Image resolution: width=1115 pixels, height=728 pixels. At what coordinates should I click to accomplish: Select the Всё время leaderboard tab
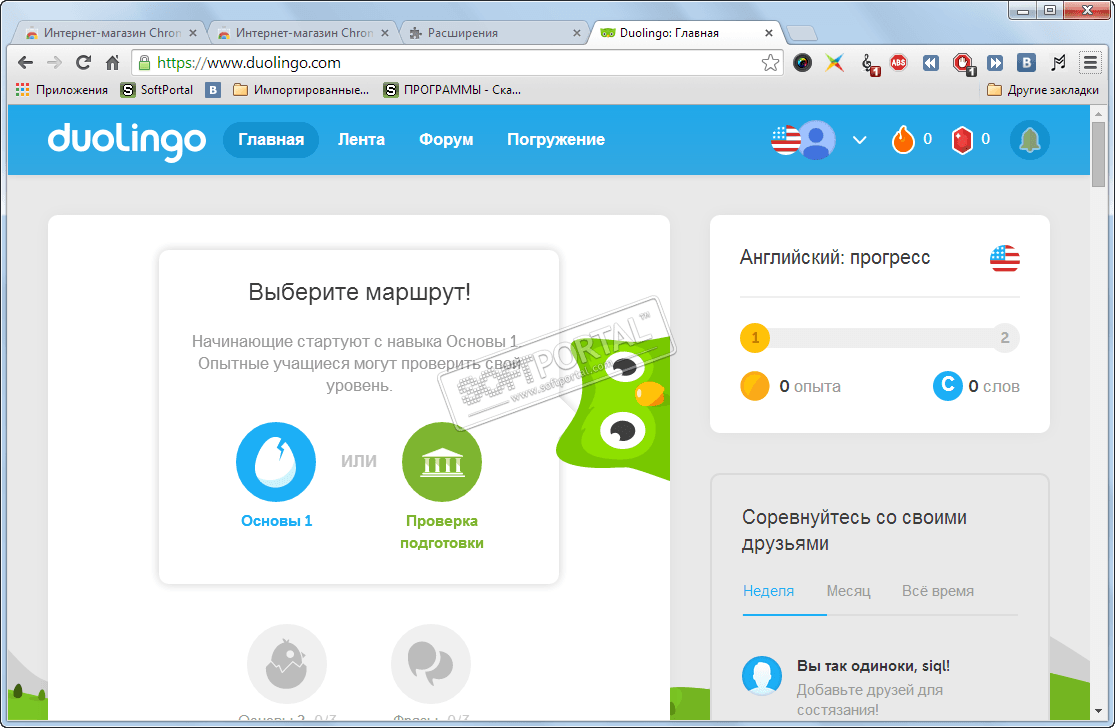[x=938, y=591]
